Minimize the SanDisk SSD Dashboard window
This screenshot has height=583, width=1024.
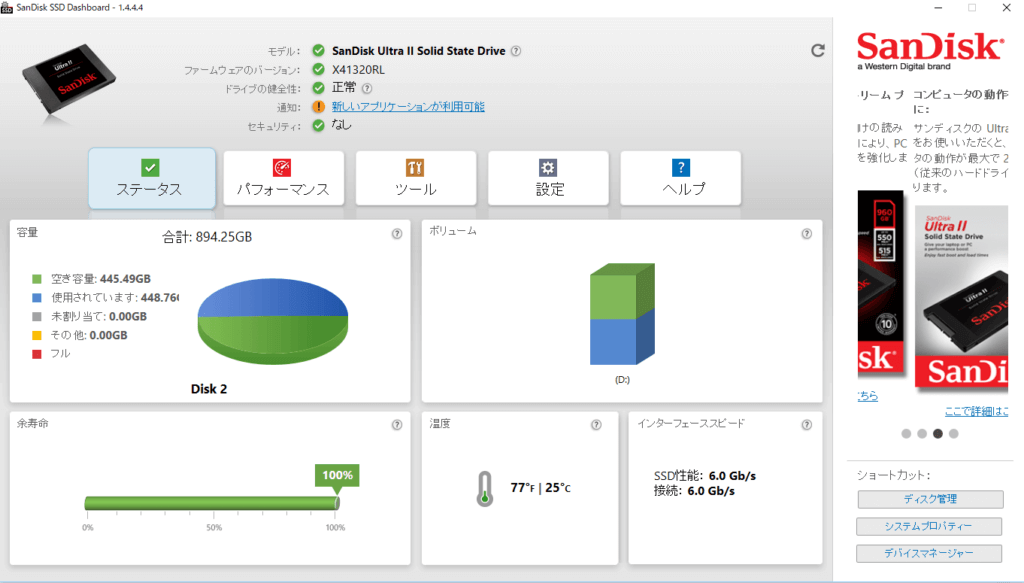(x=938, y=8)
